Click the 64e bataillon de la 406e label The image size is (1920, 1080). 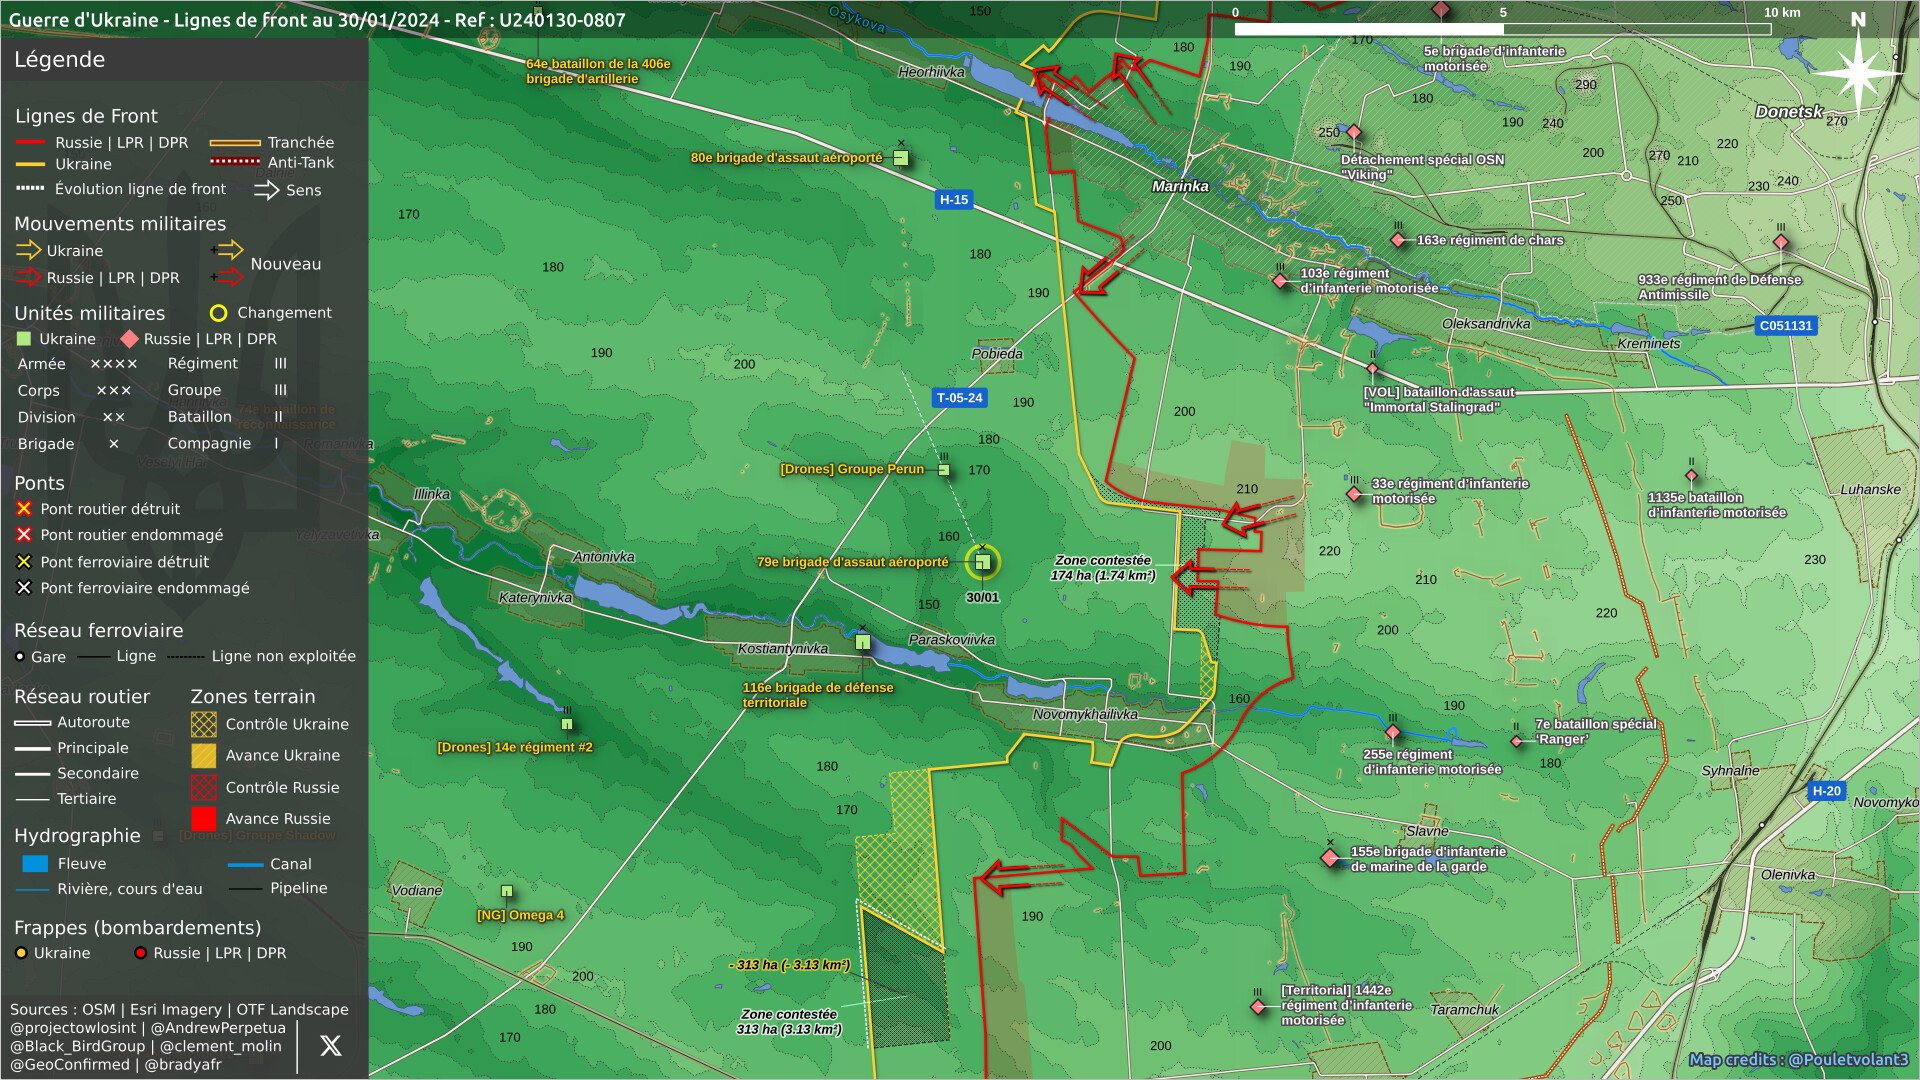[598, 71]
